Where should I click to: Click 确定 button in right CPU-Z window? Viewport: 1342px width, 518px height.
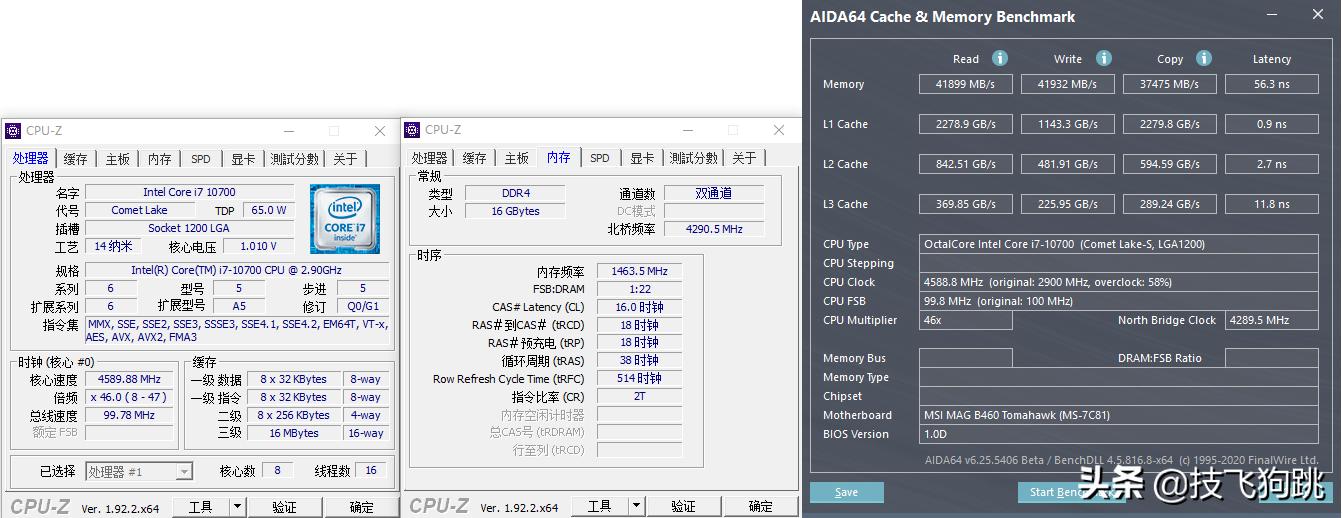(x=760, y=506)
